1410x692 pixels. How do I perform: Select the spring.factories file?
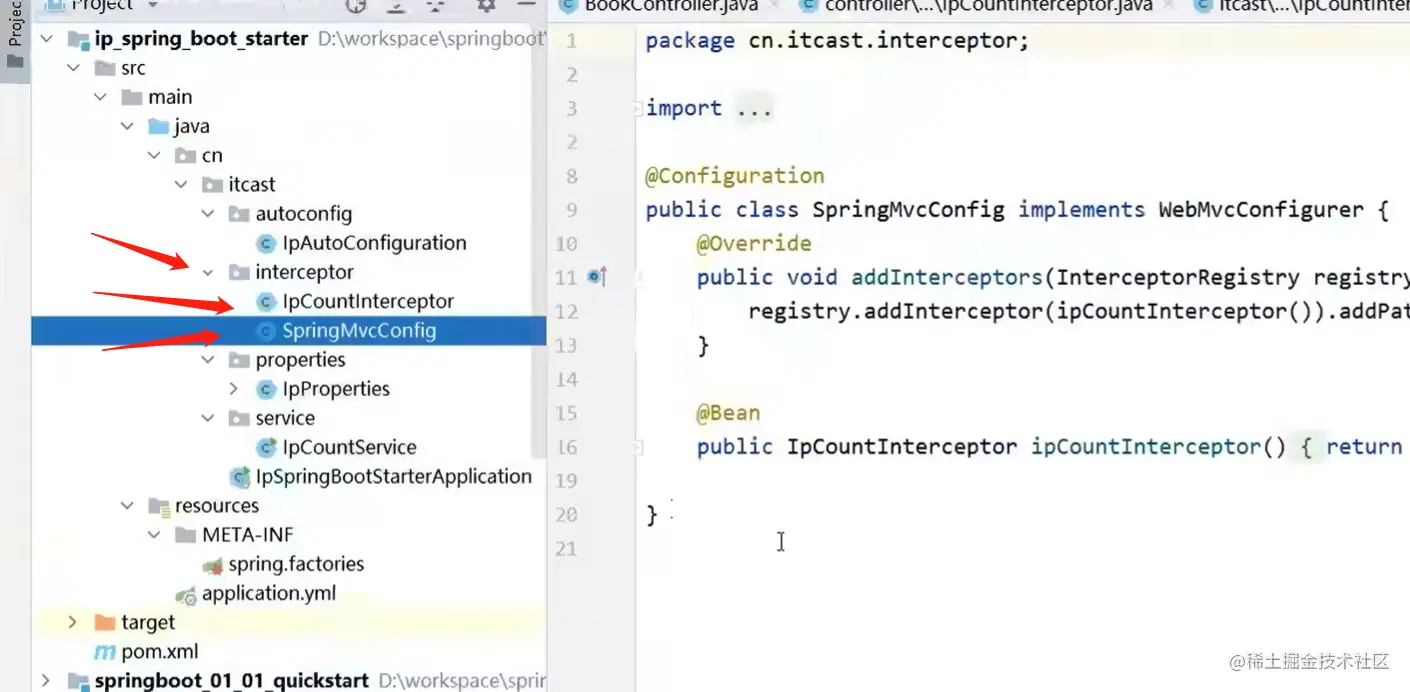pos(296,564)
